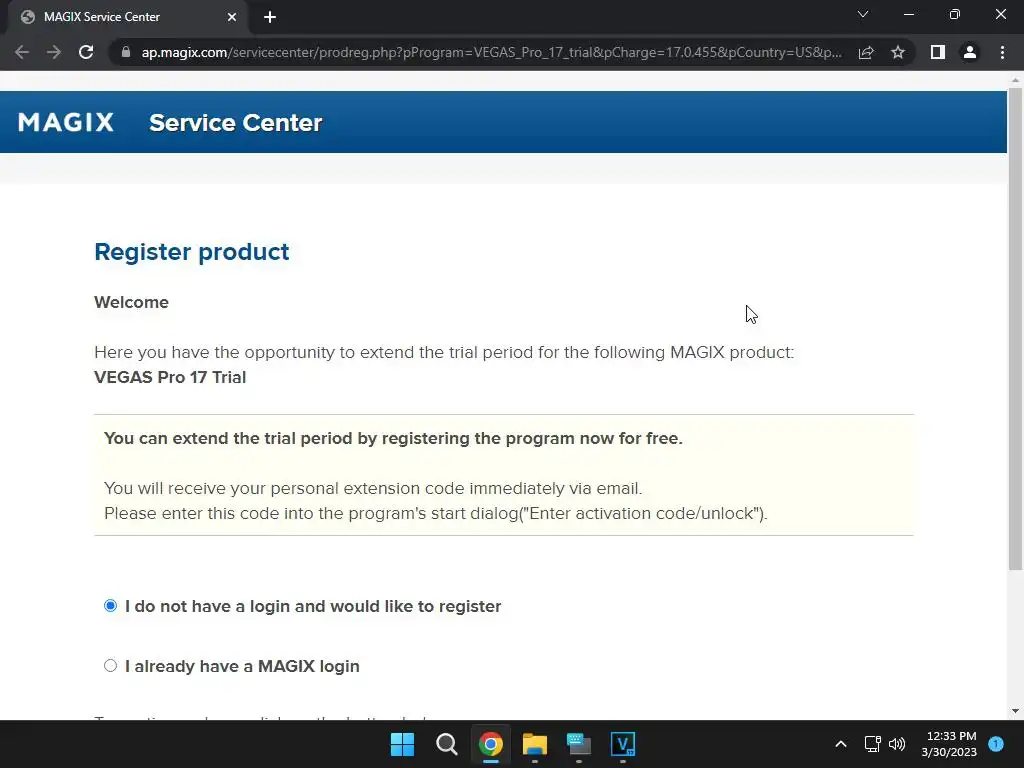Click the browser back arrow
Screen dimensions: 1024x768
click(22, 52)
